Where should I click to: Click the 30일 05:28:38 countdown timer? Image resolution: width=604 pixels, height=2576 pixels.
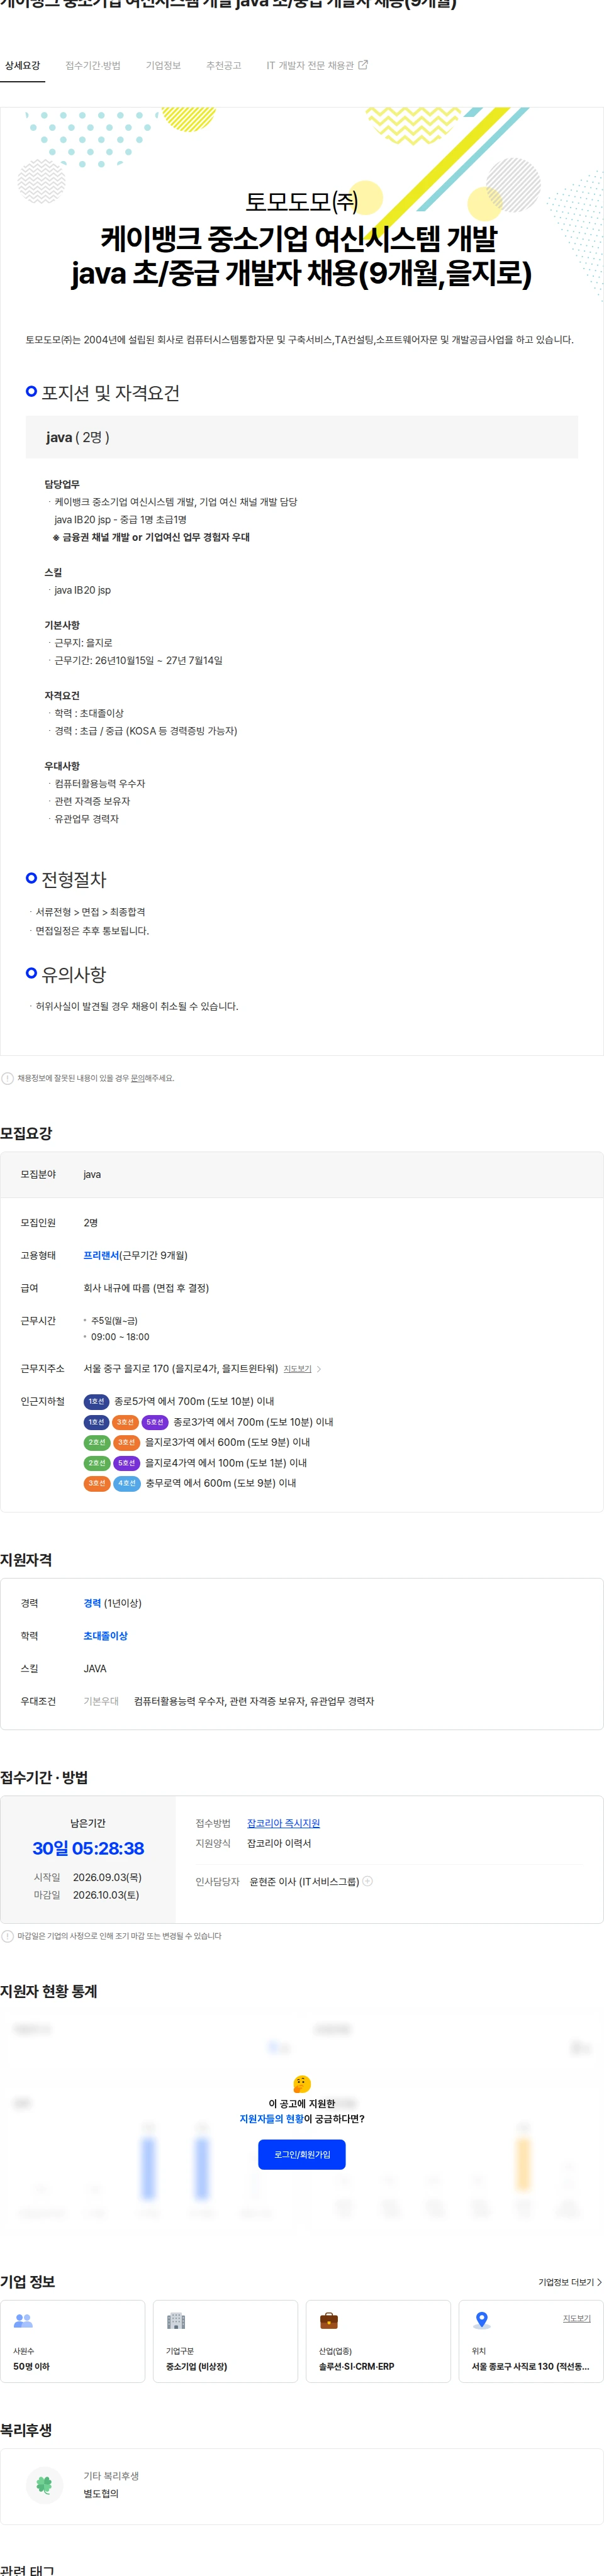(88, 1849)
